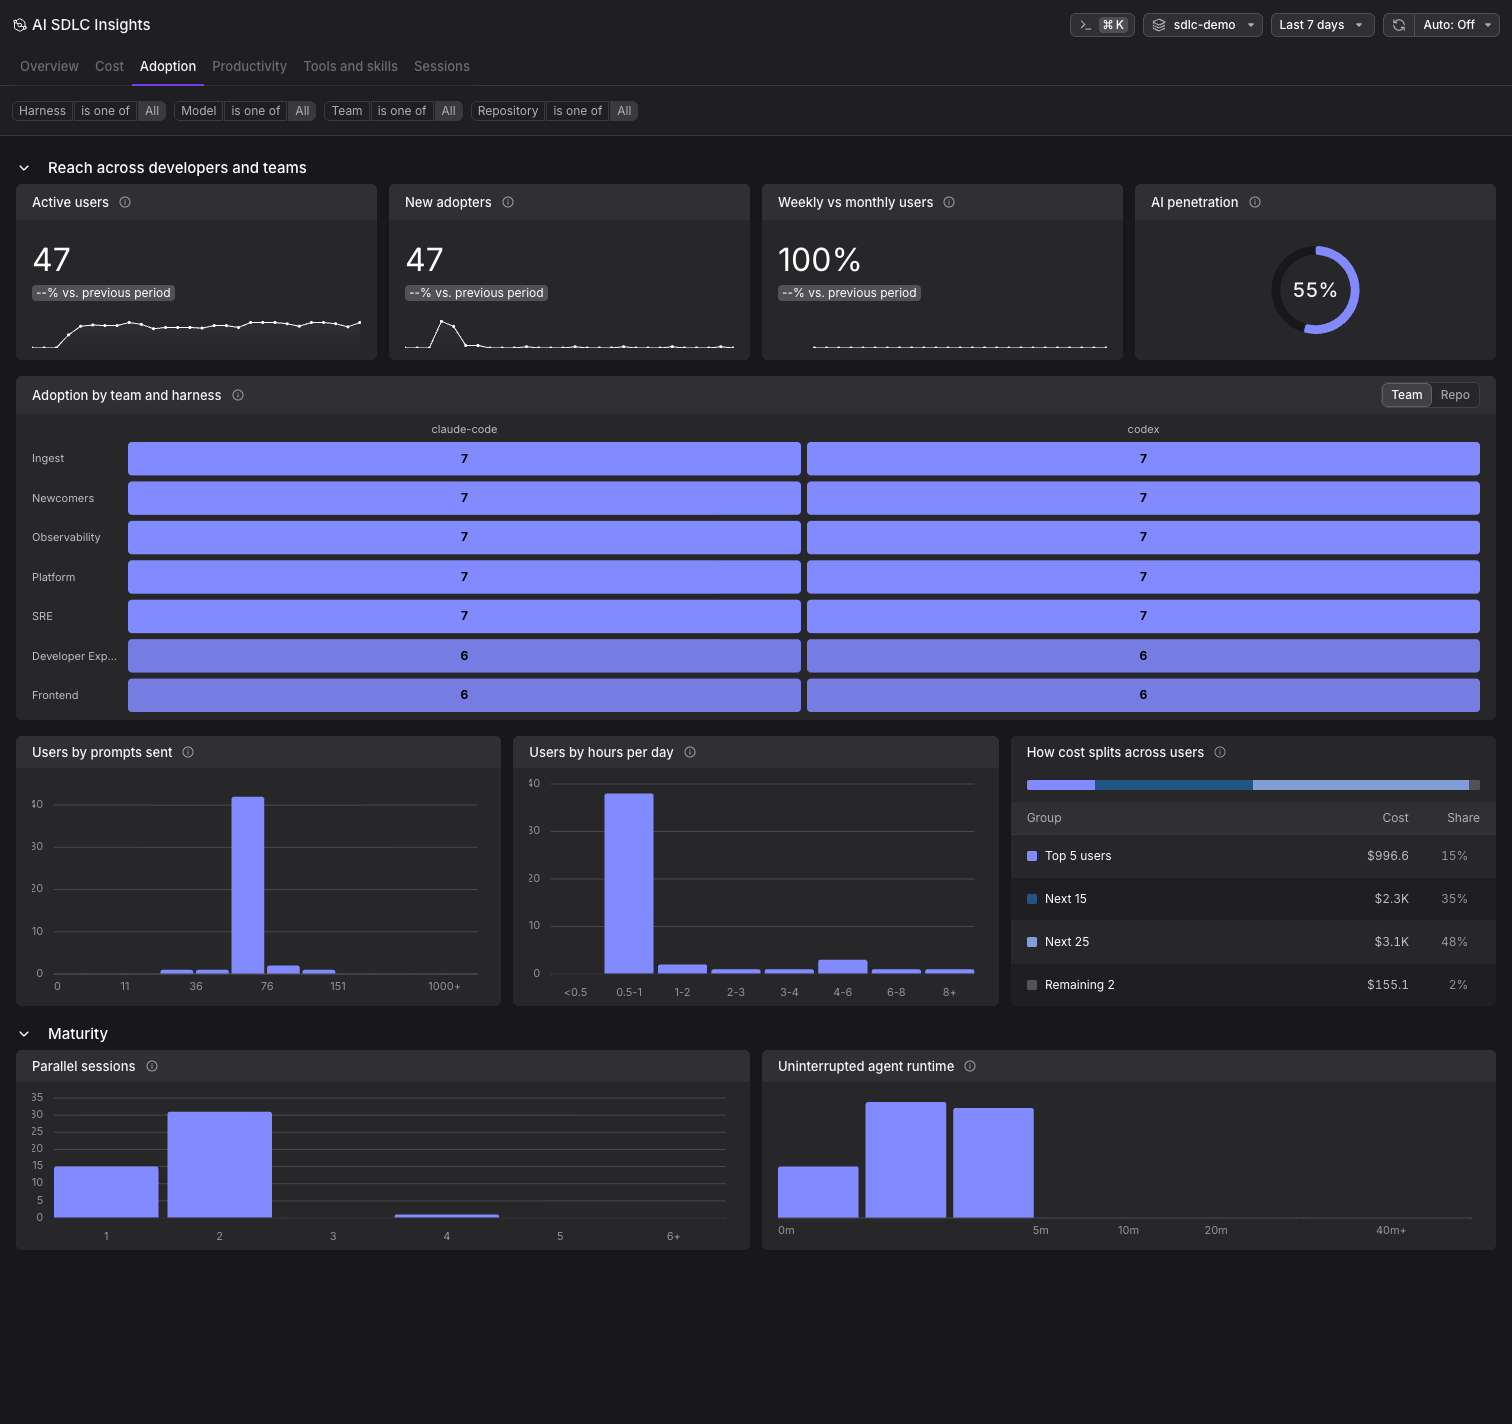Screen dimensions: 1512x1424
Task: Click Repository filter 'is one of' operator
Action: pos(578,111)
